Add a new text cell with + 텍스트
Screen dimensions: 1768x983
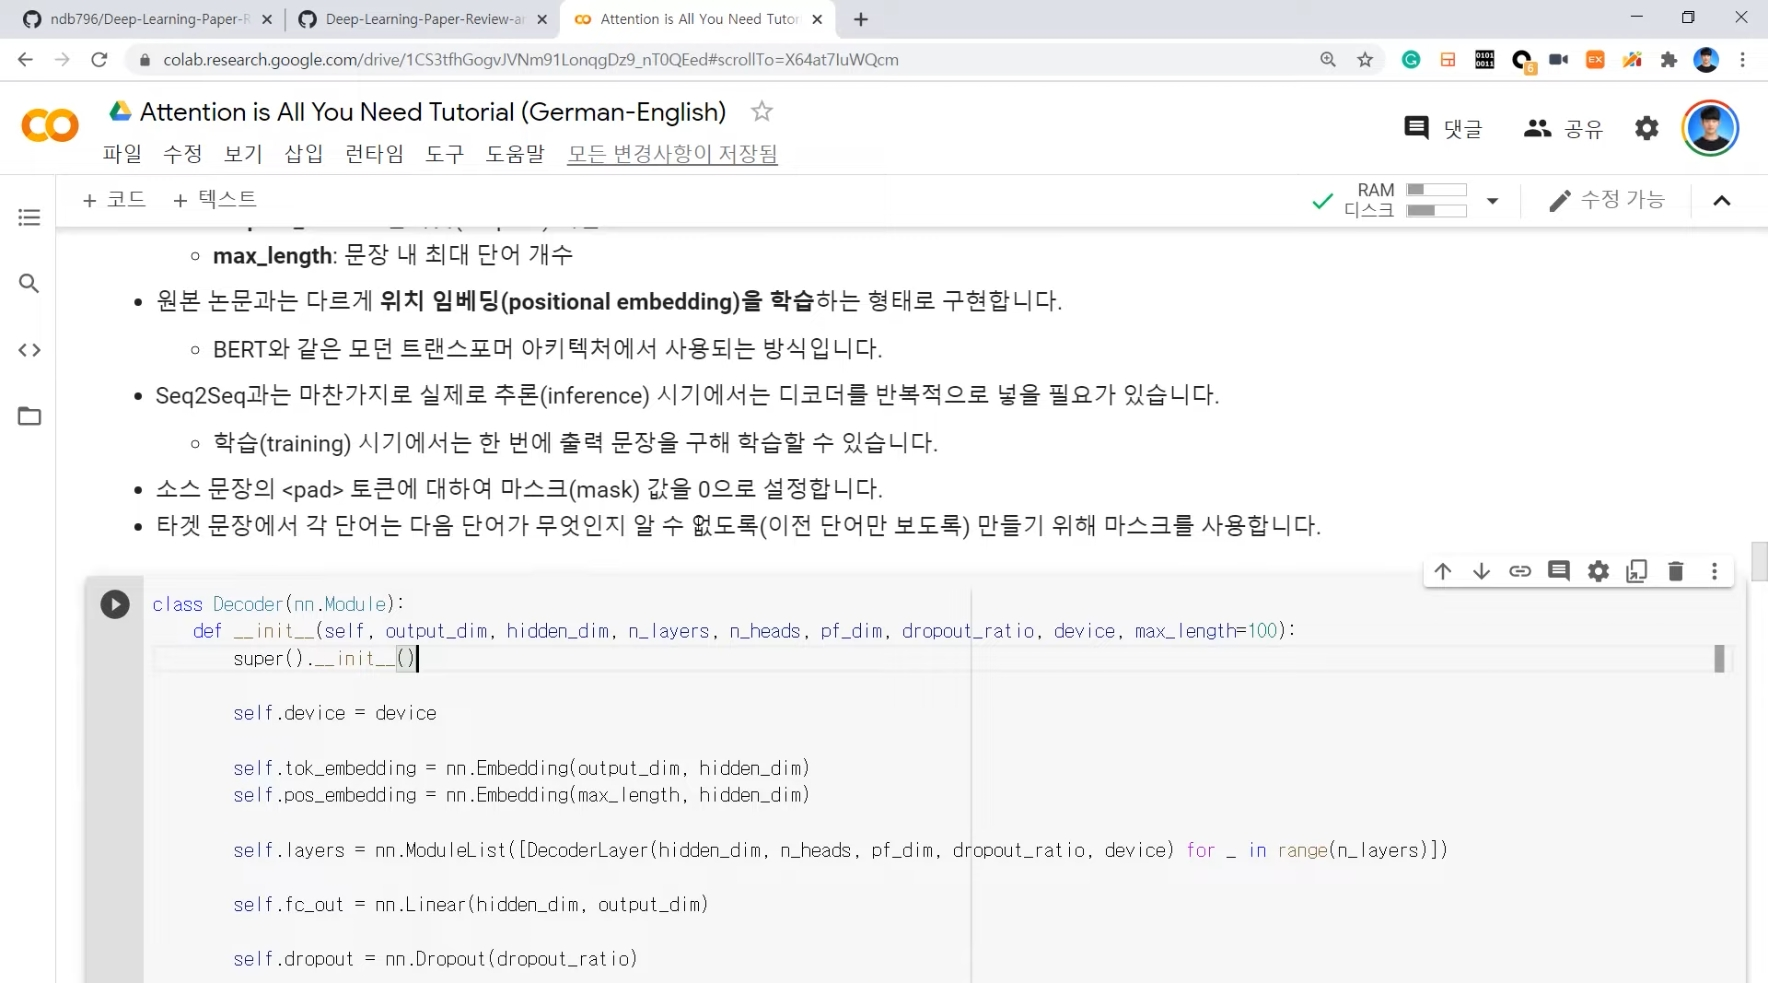215,199
